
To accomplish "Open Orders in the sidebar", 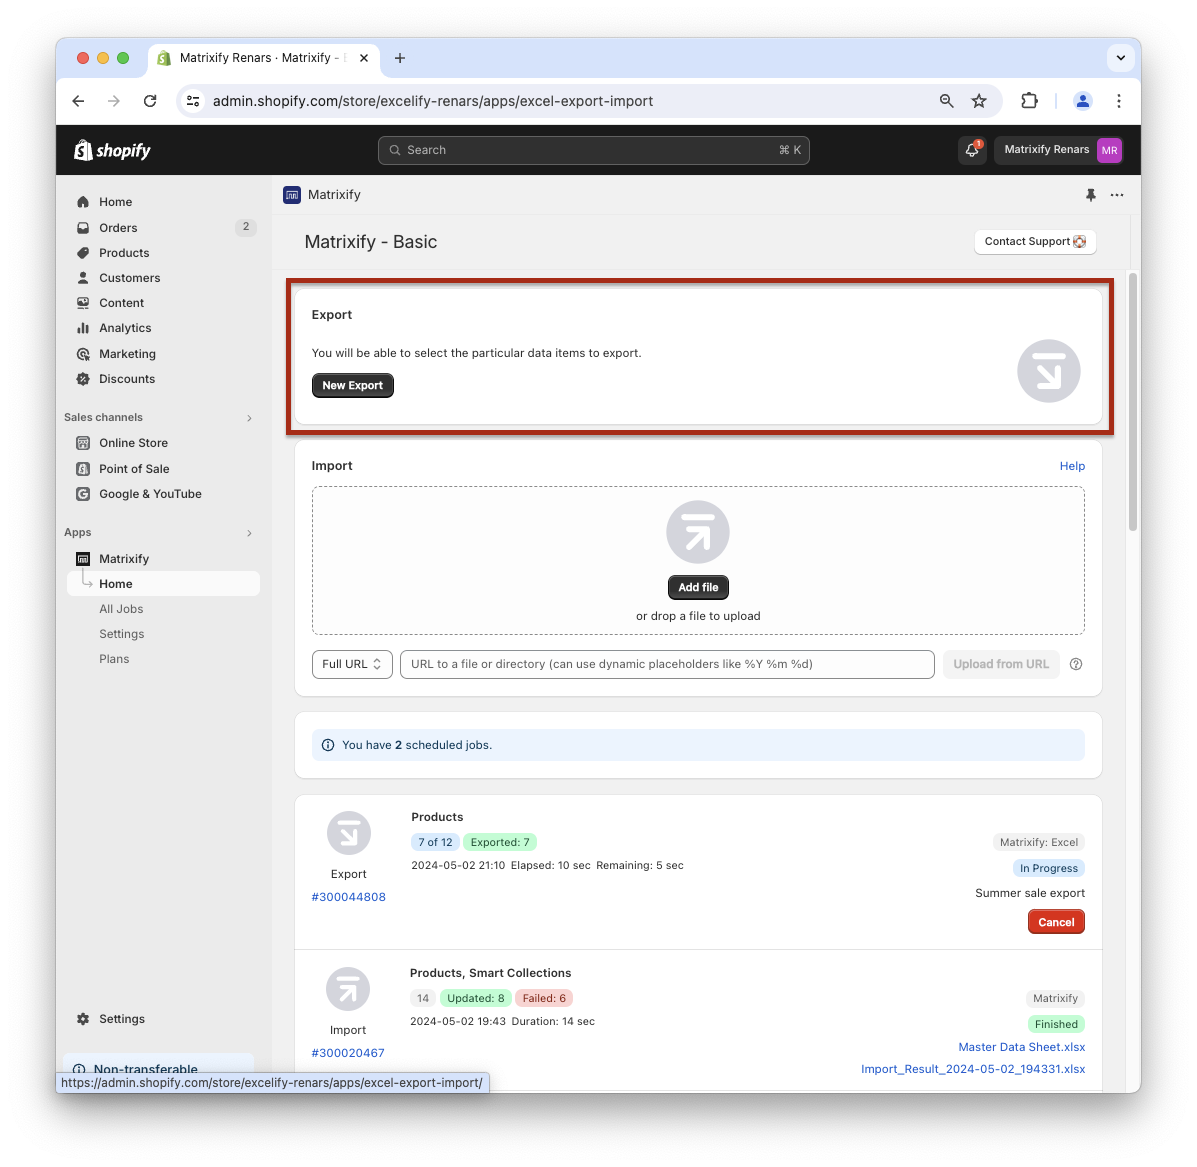I will [x=118, y=228].
